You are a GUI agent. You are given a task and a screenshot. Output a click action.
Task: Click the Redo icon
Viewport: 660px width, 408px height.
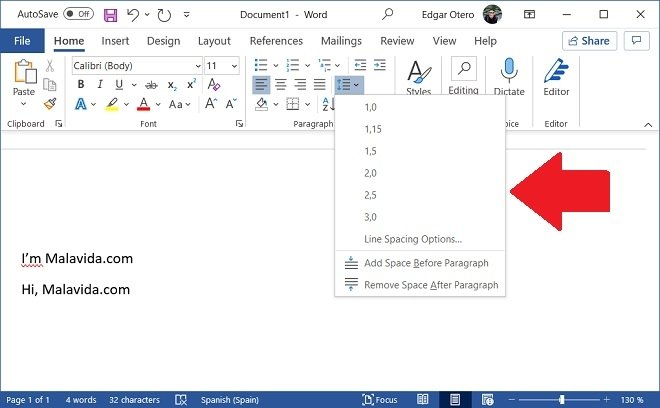tap(164, 15)
